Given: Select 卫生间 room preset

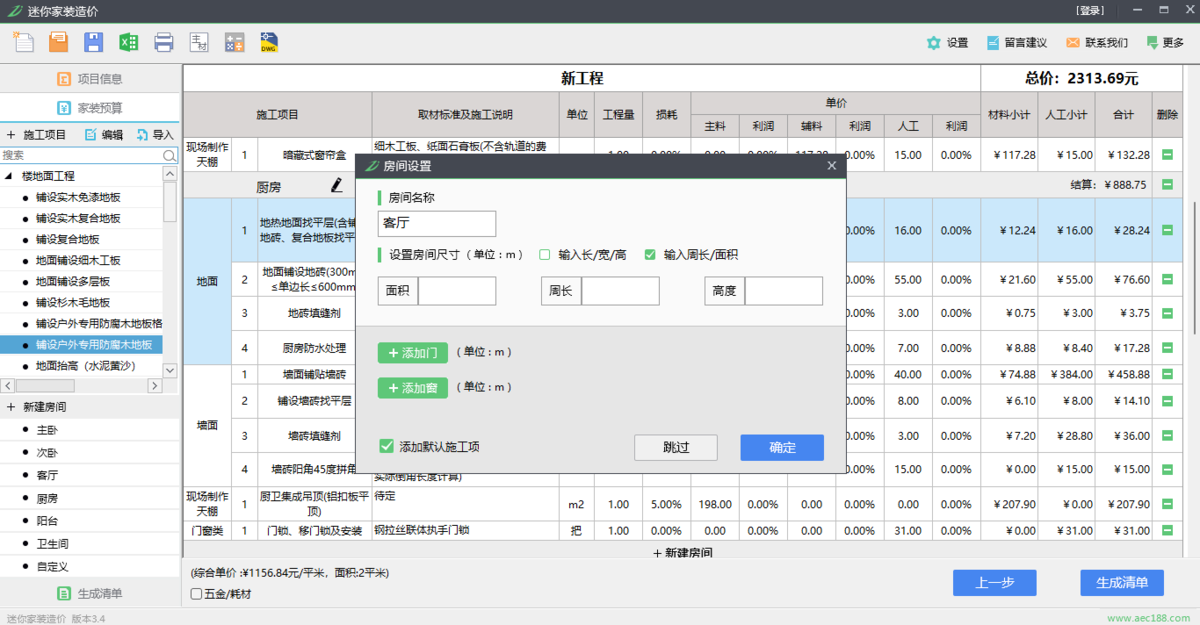Looking at the screenshot, I should [52, 544].
